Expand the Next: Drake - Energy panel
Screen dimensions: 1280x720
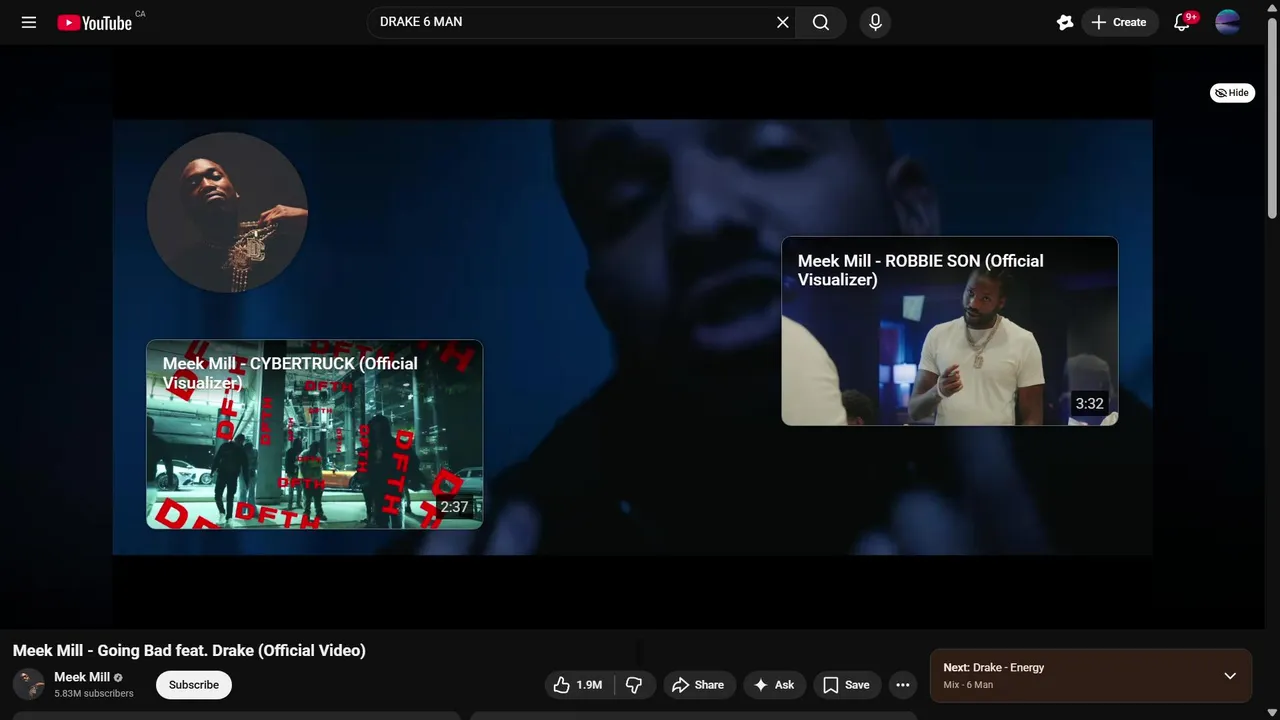(1230, 676)
